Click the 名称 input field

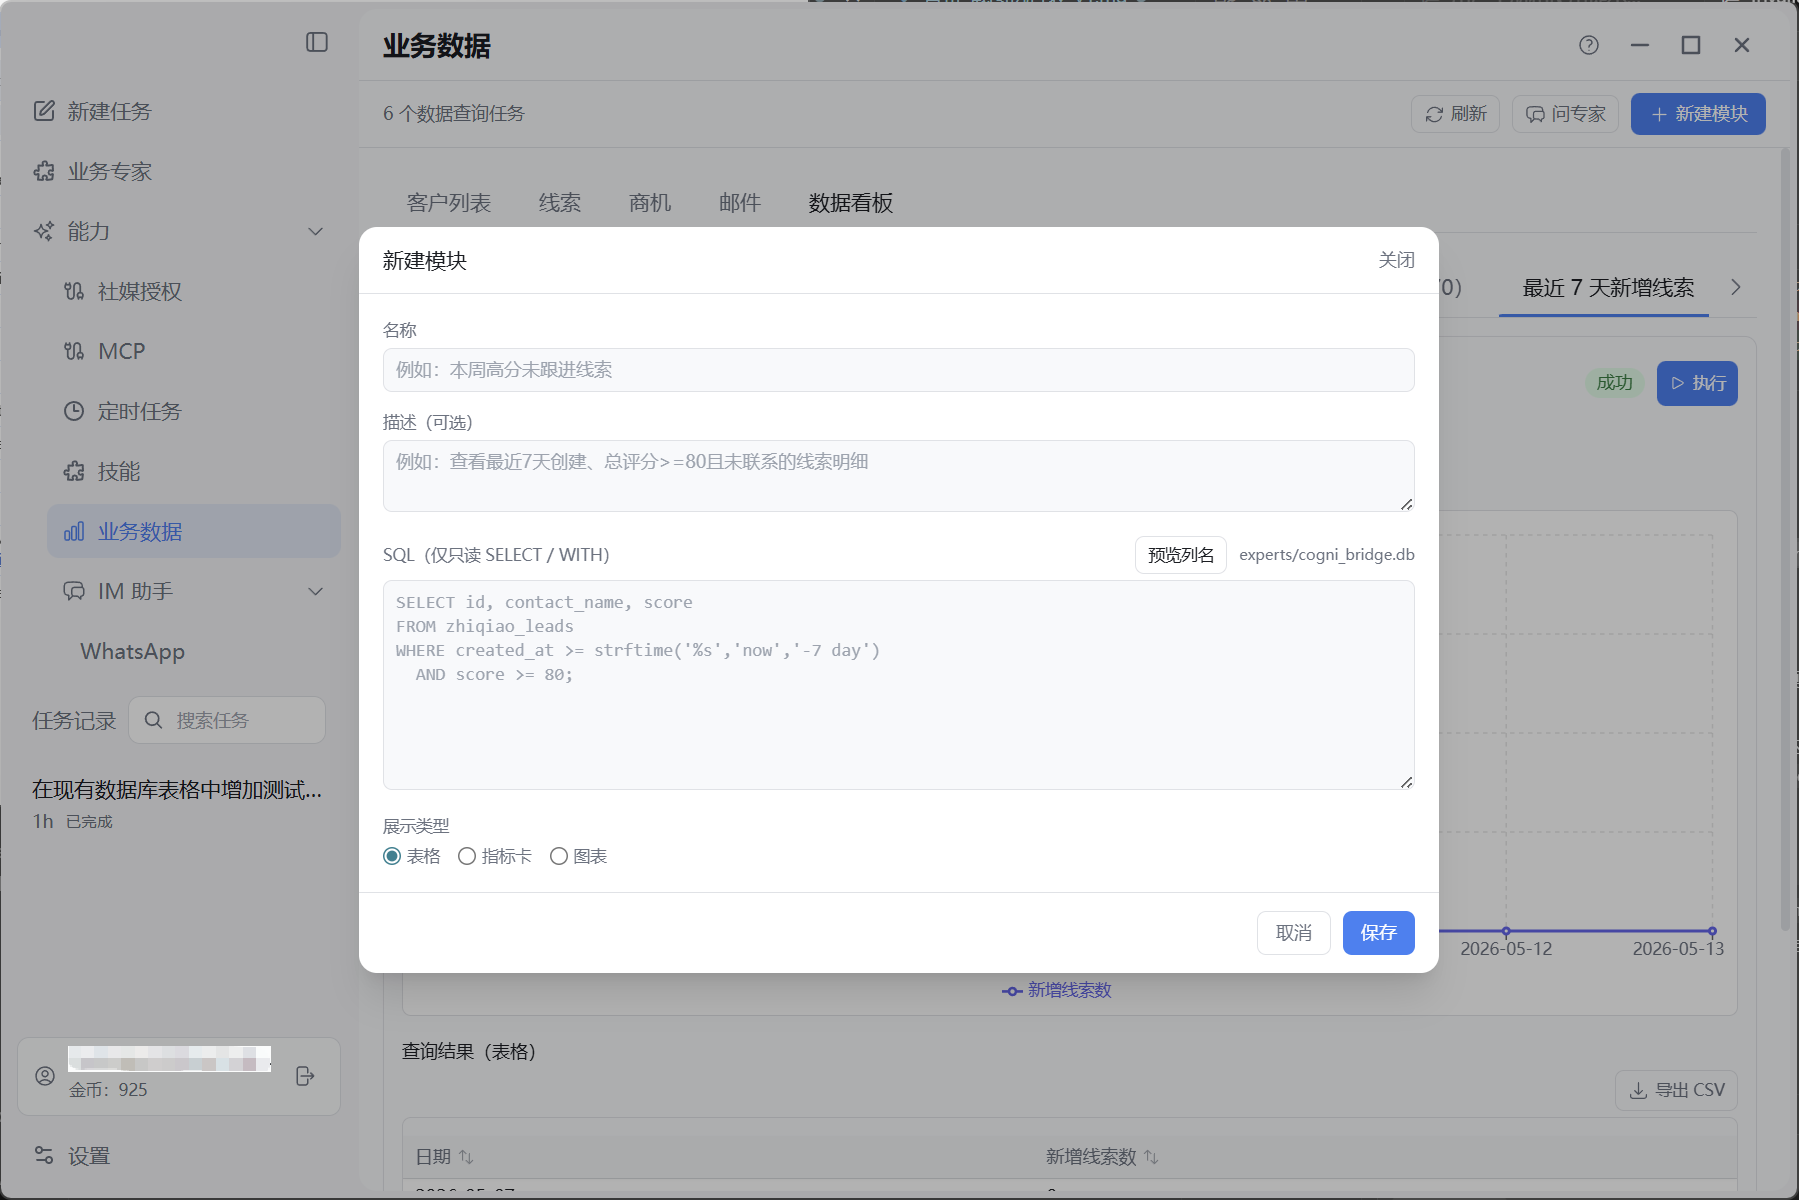(899, 370)
